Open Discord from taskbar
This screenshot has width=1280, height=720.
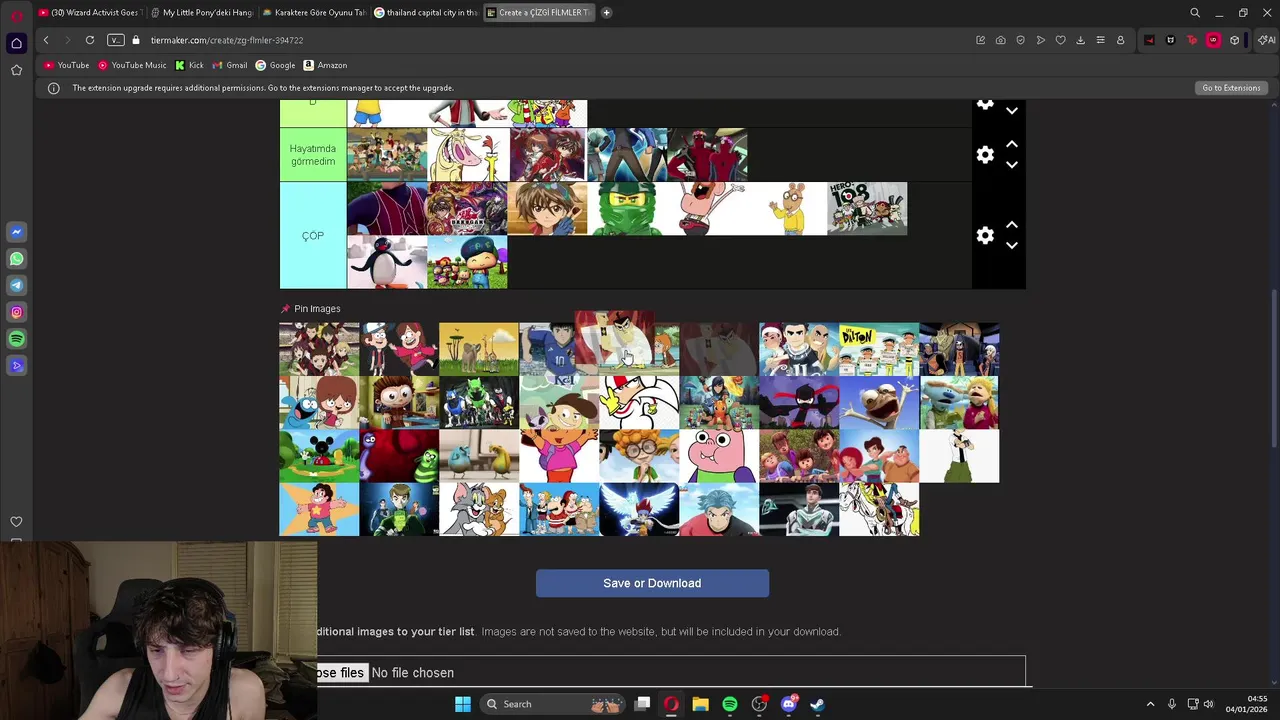point(788,704)
